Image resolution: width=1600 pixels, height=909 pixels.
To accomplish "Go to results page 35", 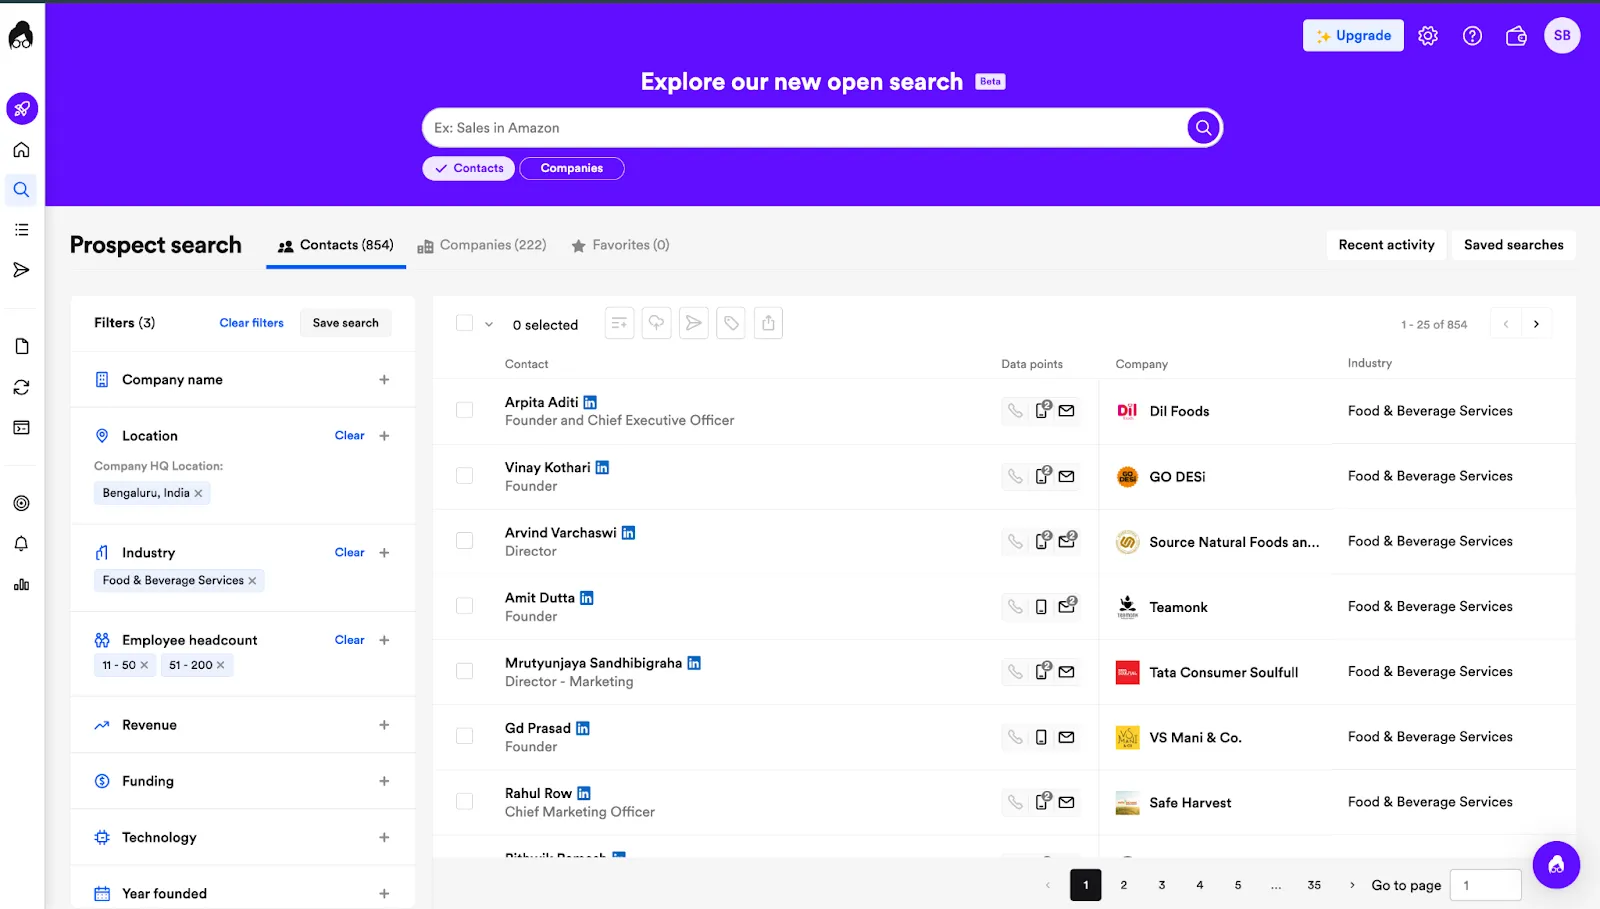I will pos(1314,885).
